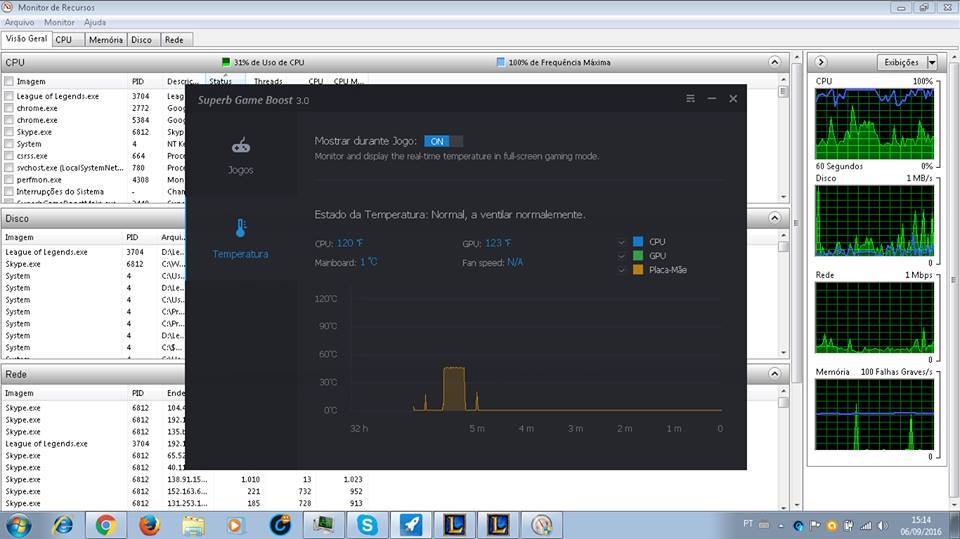Open Firefox from taskbar
The height and width of the screenshot is (539, 960).
click(x=149, y=526)
